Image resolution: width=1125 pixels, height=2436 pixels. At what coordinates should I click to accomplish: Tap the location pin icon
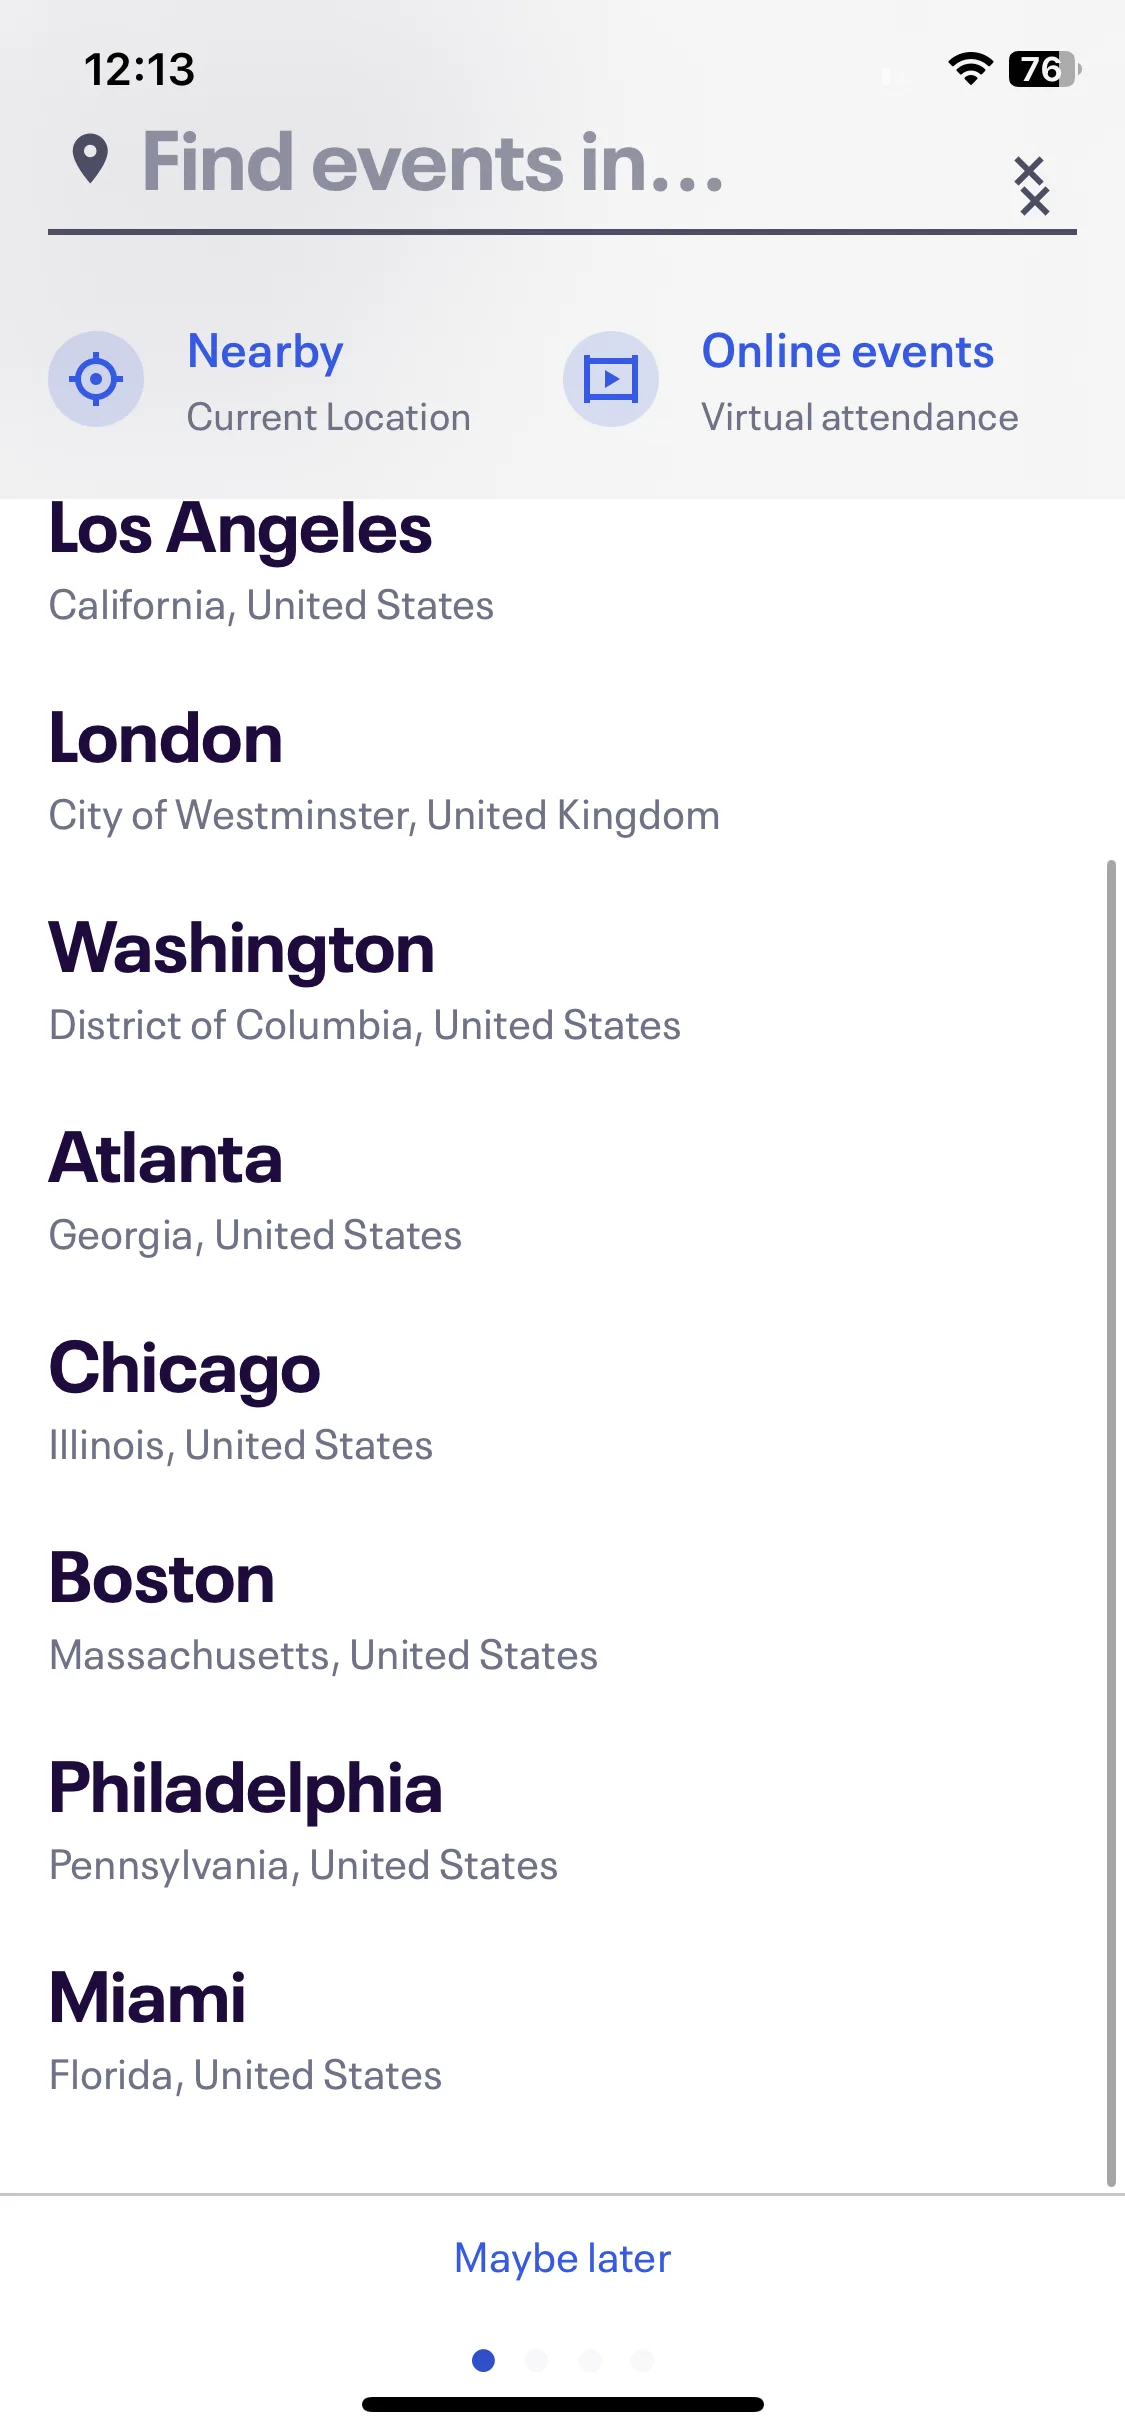click(91, 159)
